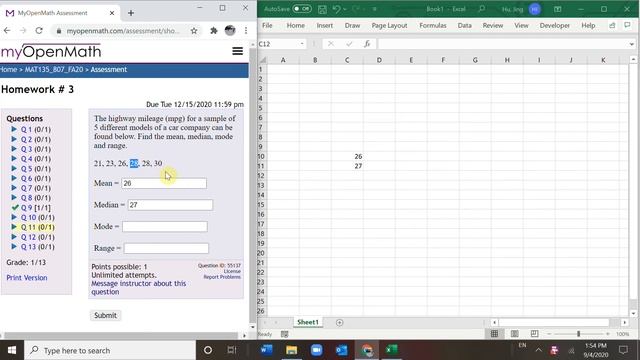Expand question Q 1 in the list
The height and width of the screenshot is (360, 640).
click(14, 129)
